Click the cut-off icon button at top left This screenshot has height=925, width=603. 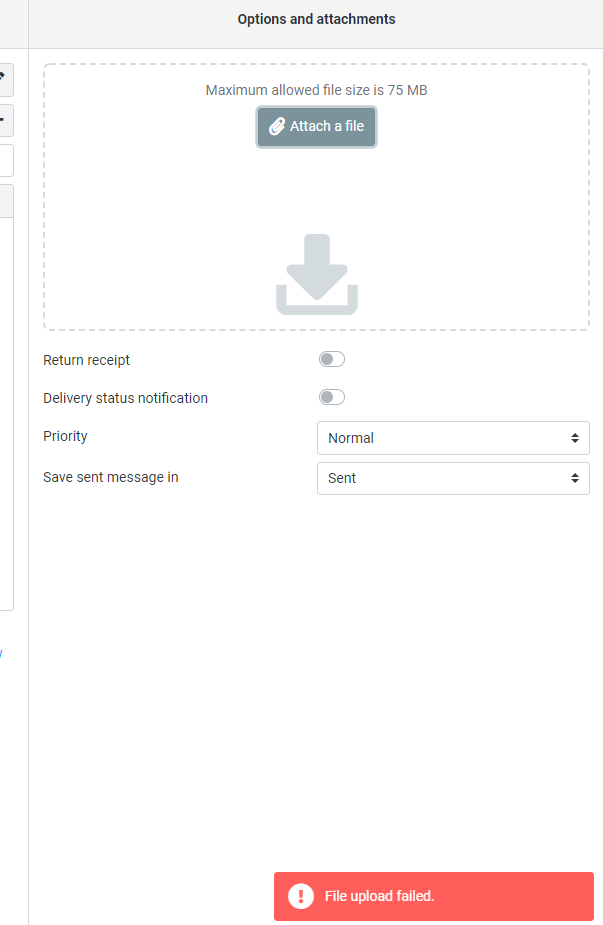[x=5, y=77]
